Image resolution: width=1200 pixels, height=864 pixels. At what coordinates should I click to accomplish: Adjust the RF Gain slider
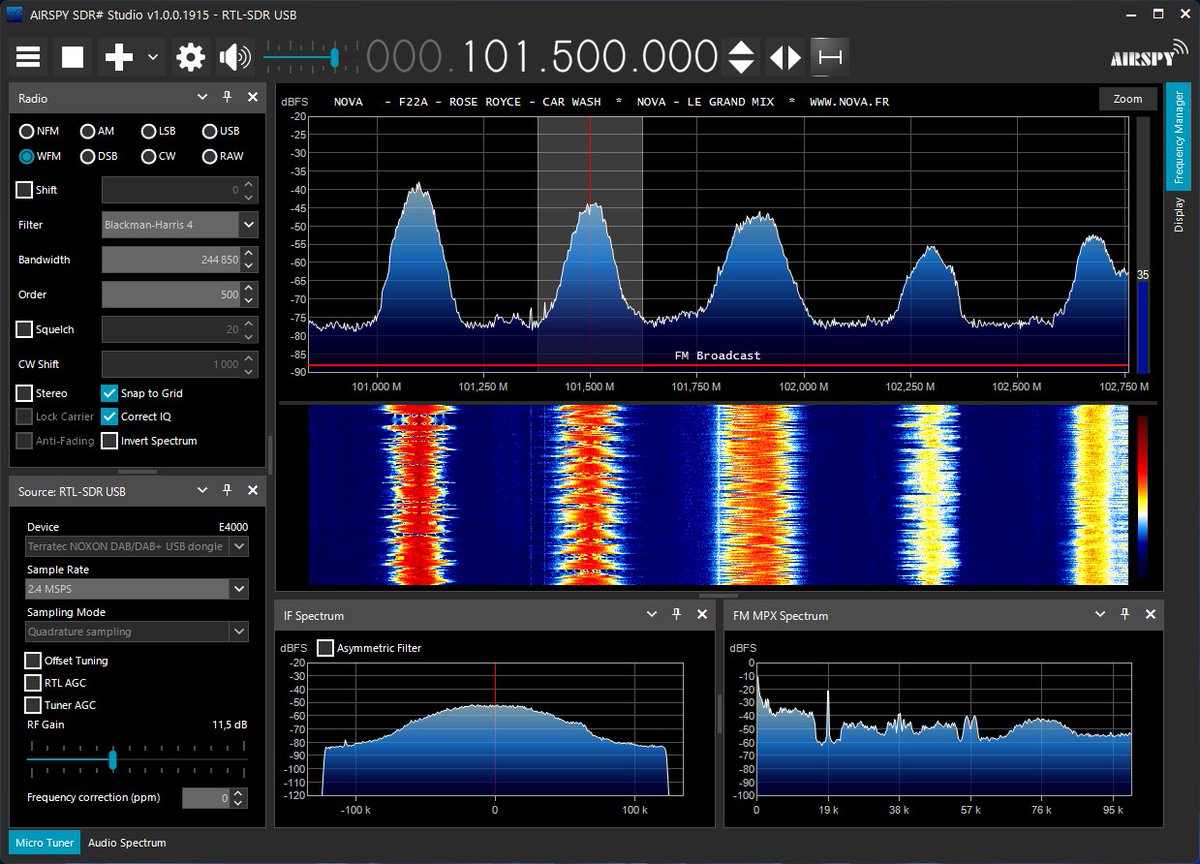tap(112, 760)
